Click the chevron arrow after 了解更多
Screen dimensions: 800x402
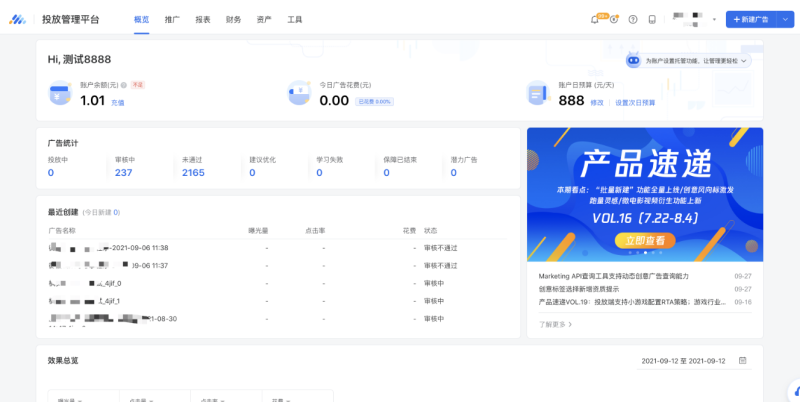tap(570, 324)
